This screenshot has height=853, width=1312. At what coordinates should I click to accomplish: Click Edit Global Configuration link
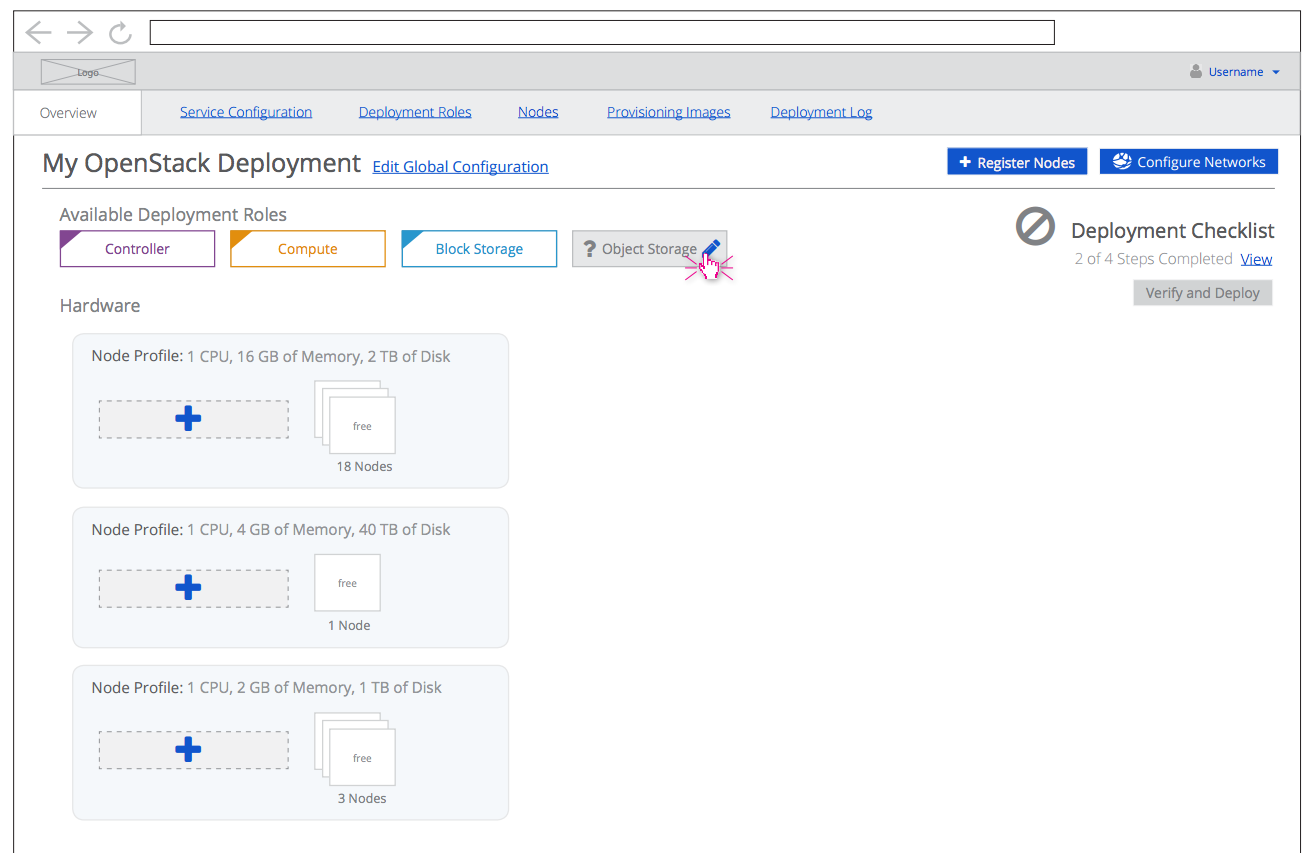click(460, 166)
